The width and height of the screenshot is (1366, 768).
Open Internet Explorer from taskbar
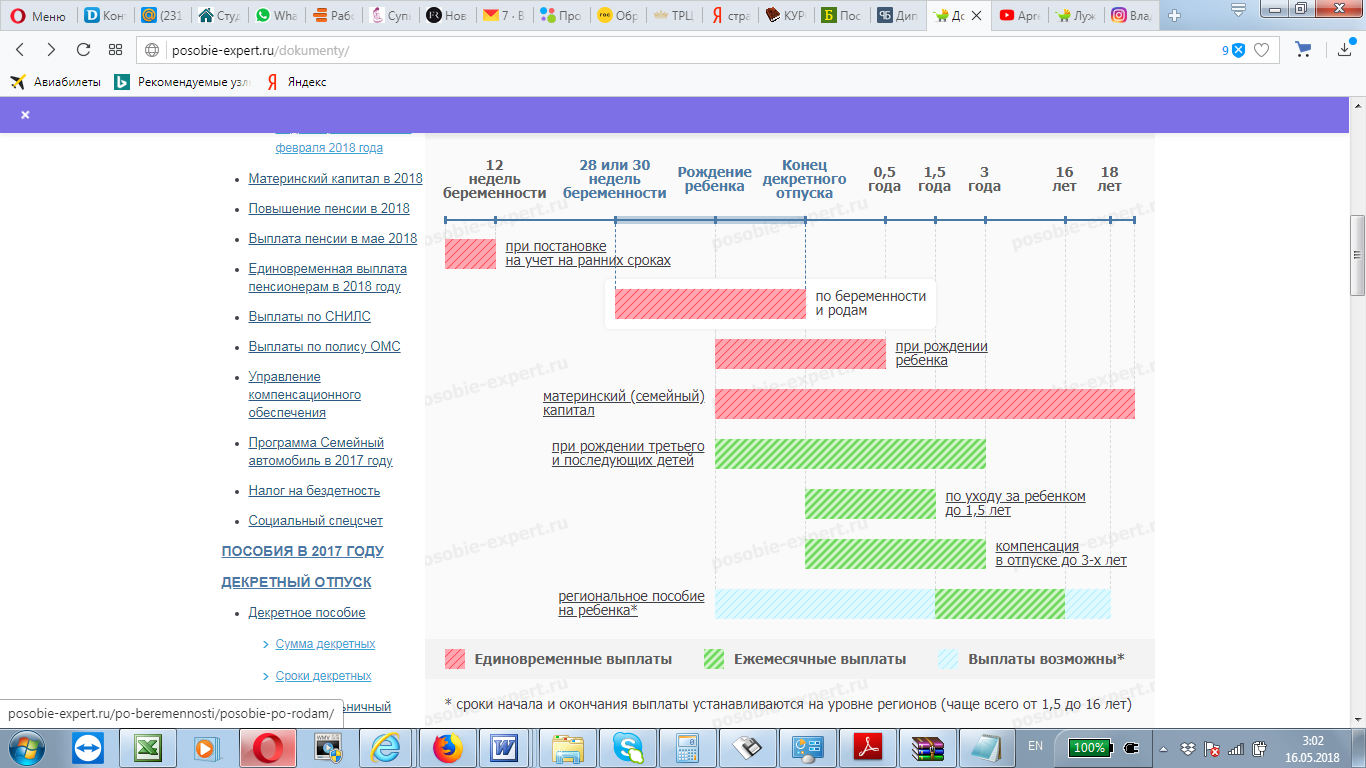pyautogui.click(x=387, y=747)
